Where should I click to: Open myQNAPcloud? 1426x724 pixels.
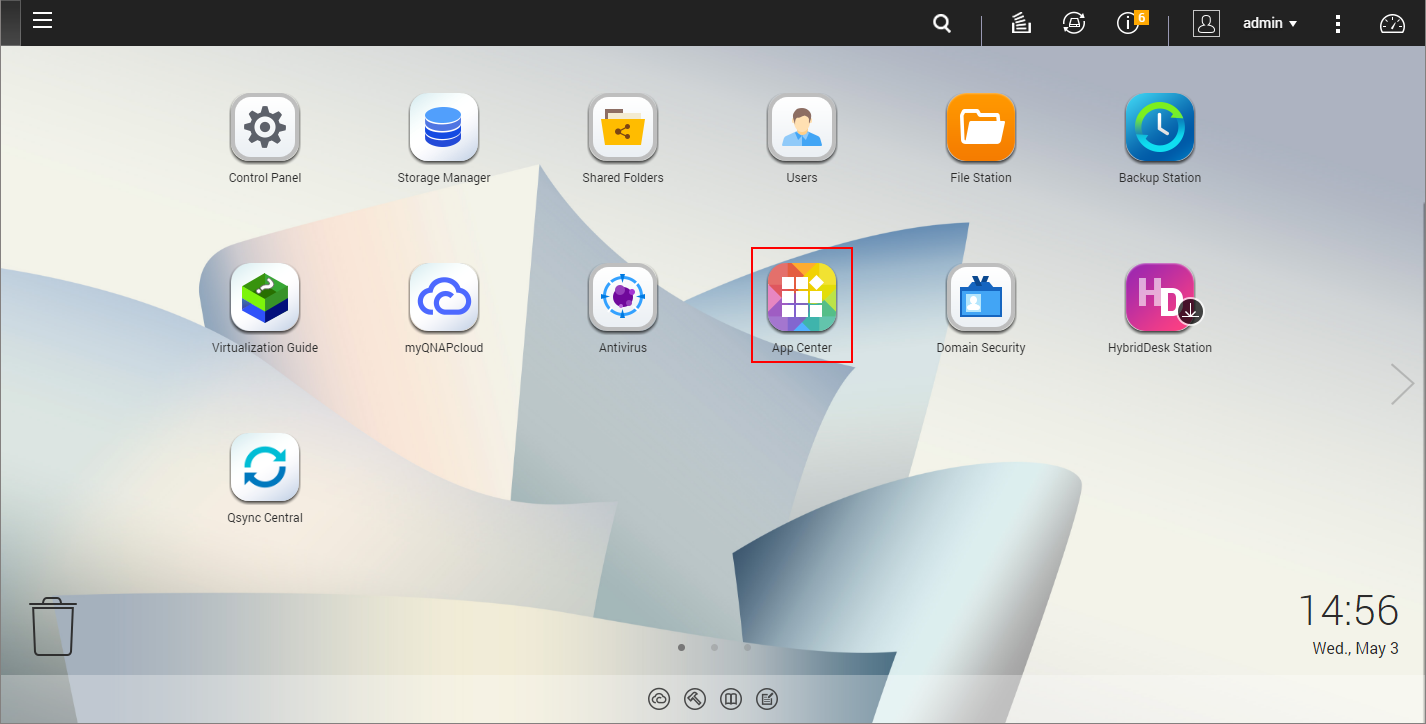click(444, 295)
